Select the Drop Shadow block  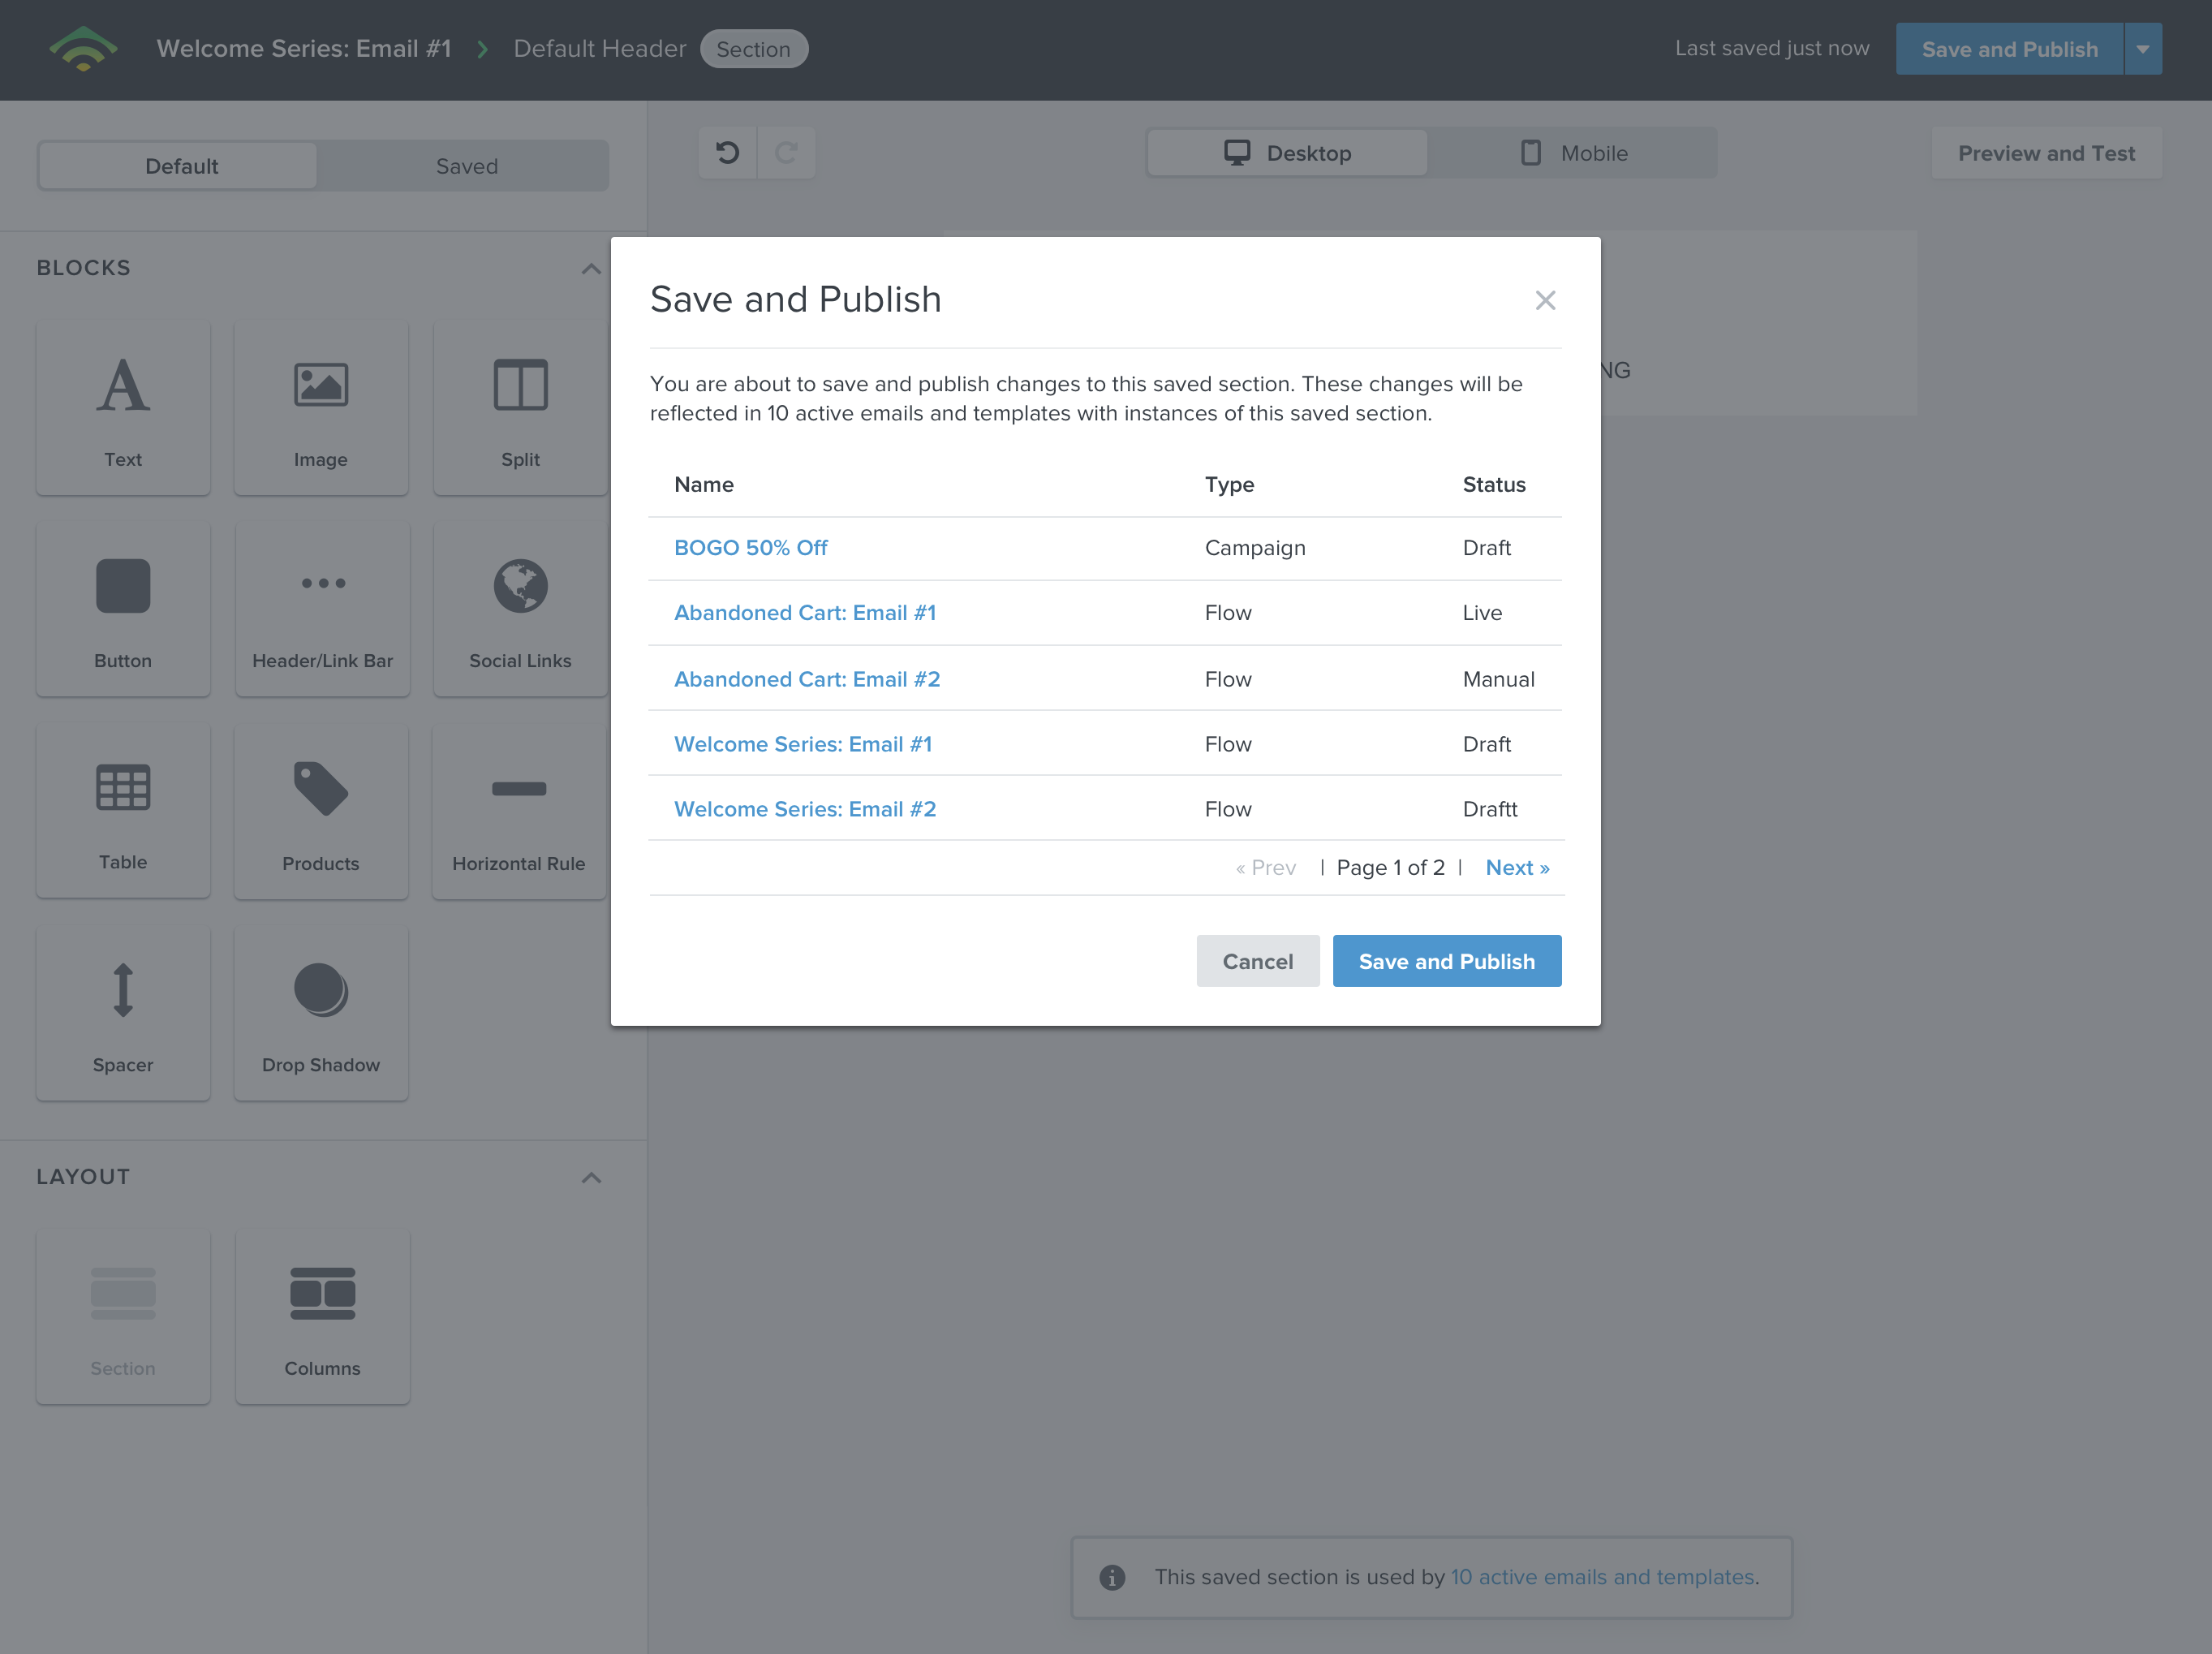pos(321,1013)
